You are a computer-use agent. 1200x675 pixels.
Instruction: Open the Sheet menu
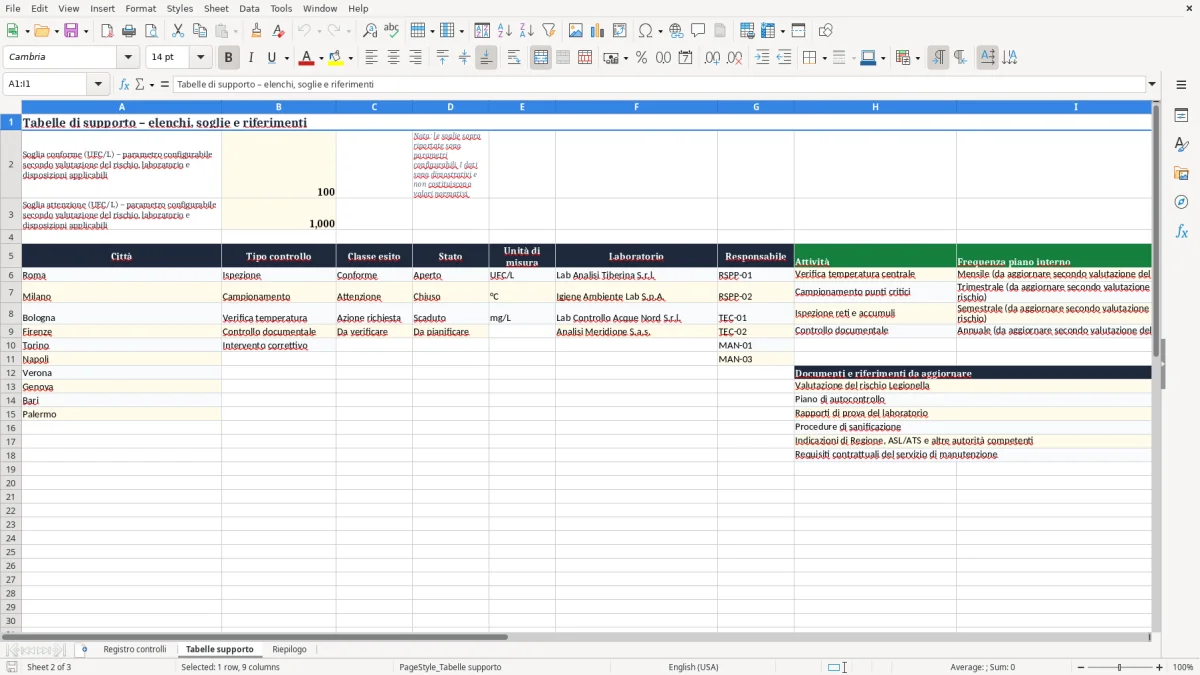pyautogui.click(x=216, y=8)
